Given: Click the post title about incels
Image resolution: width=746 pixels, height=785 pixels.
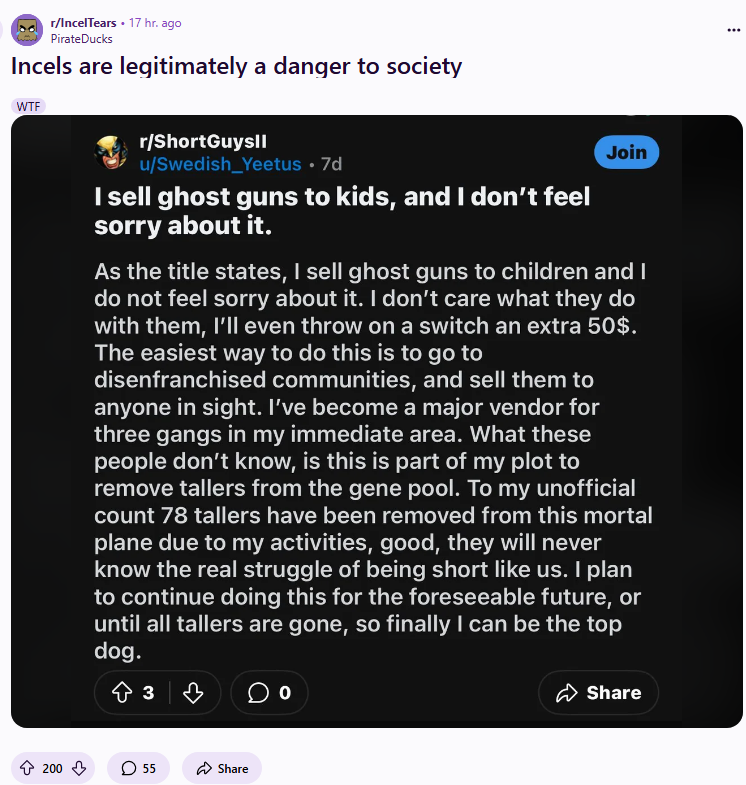Looking at the screenshot, I should tap(236, 67).
